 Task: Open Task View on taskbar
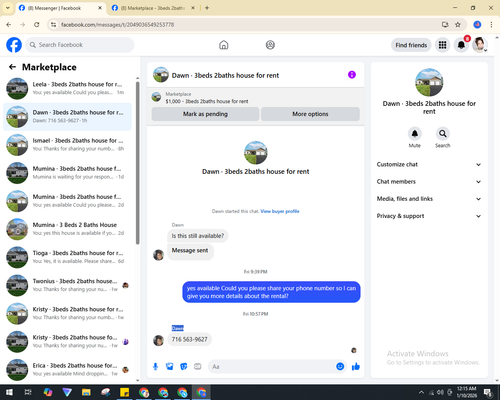[28, 392]
